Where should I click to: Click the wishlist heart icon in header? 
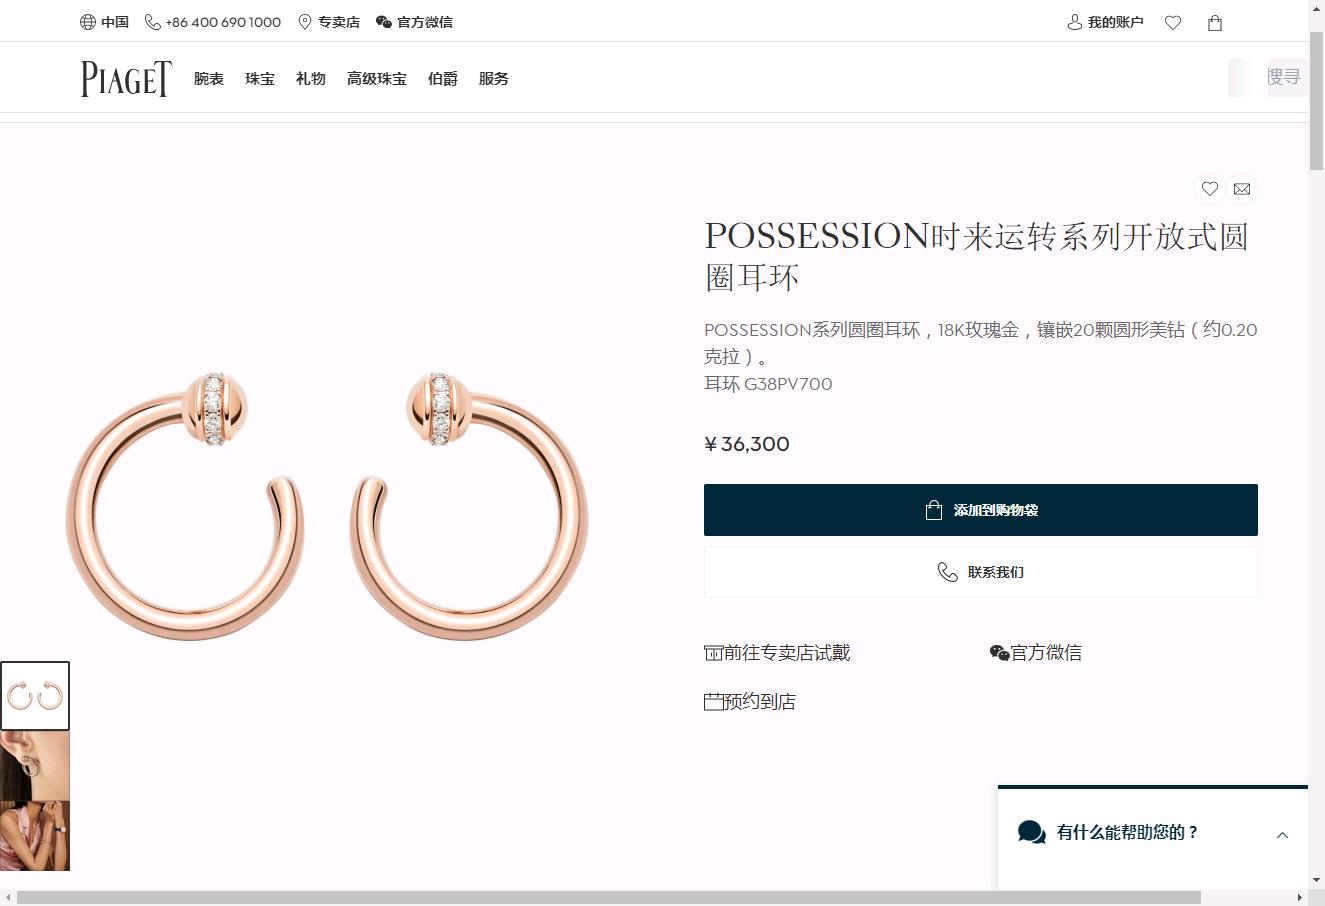(1173, 22)
